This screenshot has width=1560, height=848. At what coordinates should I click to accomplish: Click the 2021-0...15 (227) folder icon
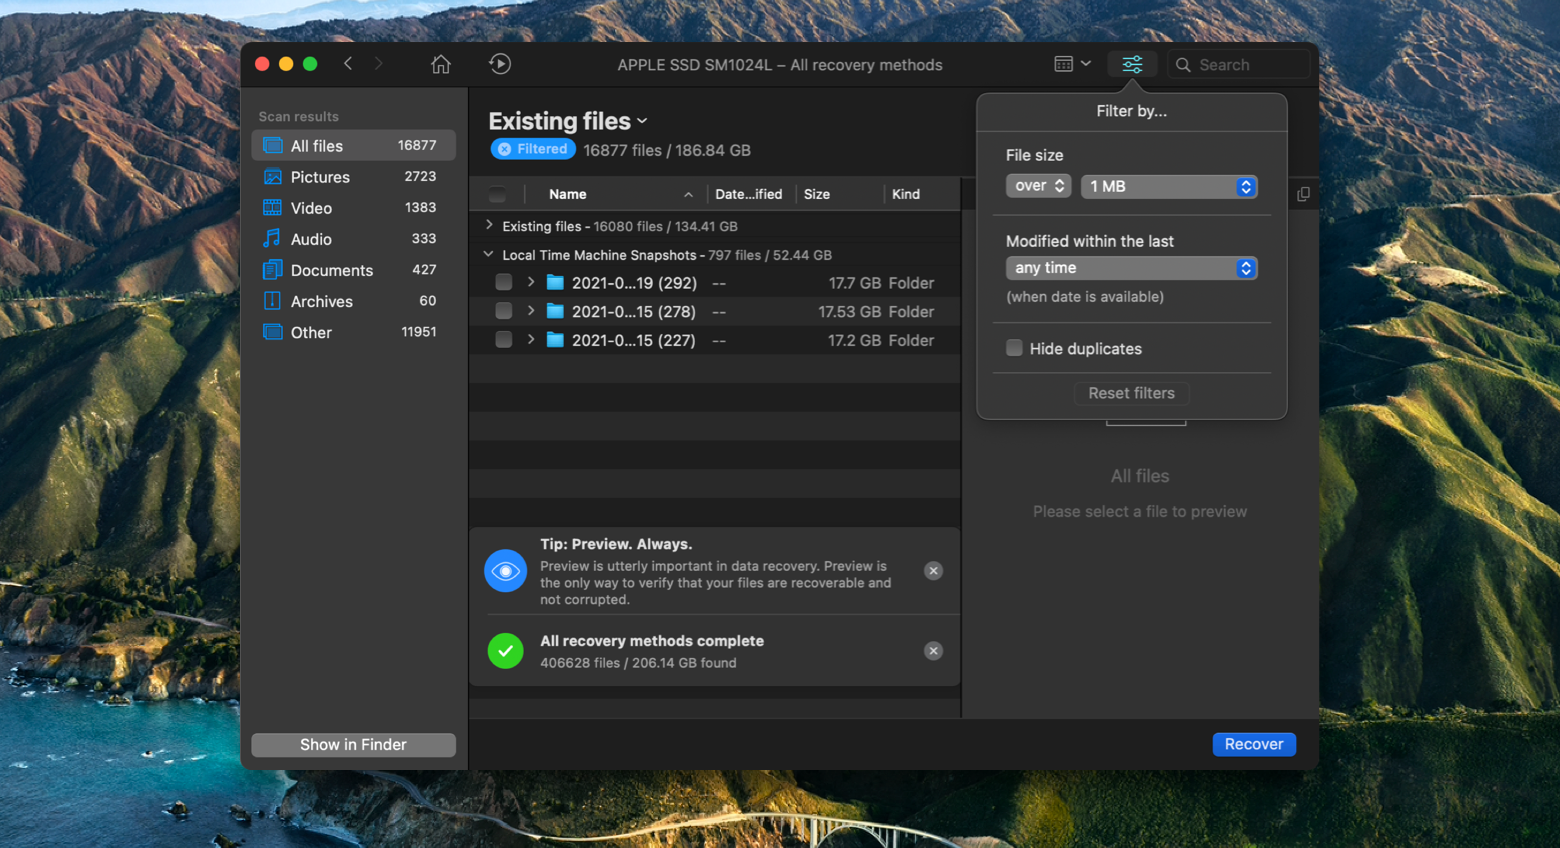tap(555, 340)
